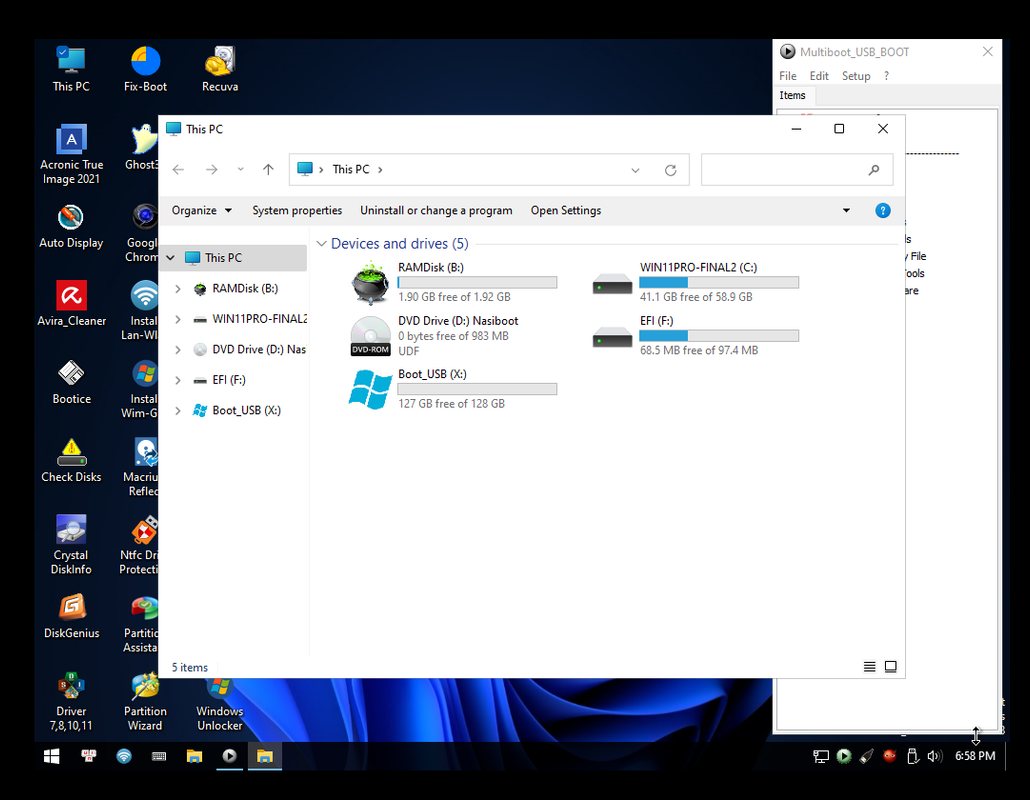The width and height of the screenshot is (1030, 800).
Task: Open the Driver 7,8,10,11 desktop icon
Action: (x=71, y=701)
